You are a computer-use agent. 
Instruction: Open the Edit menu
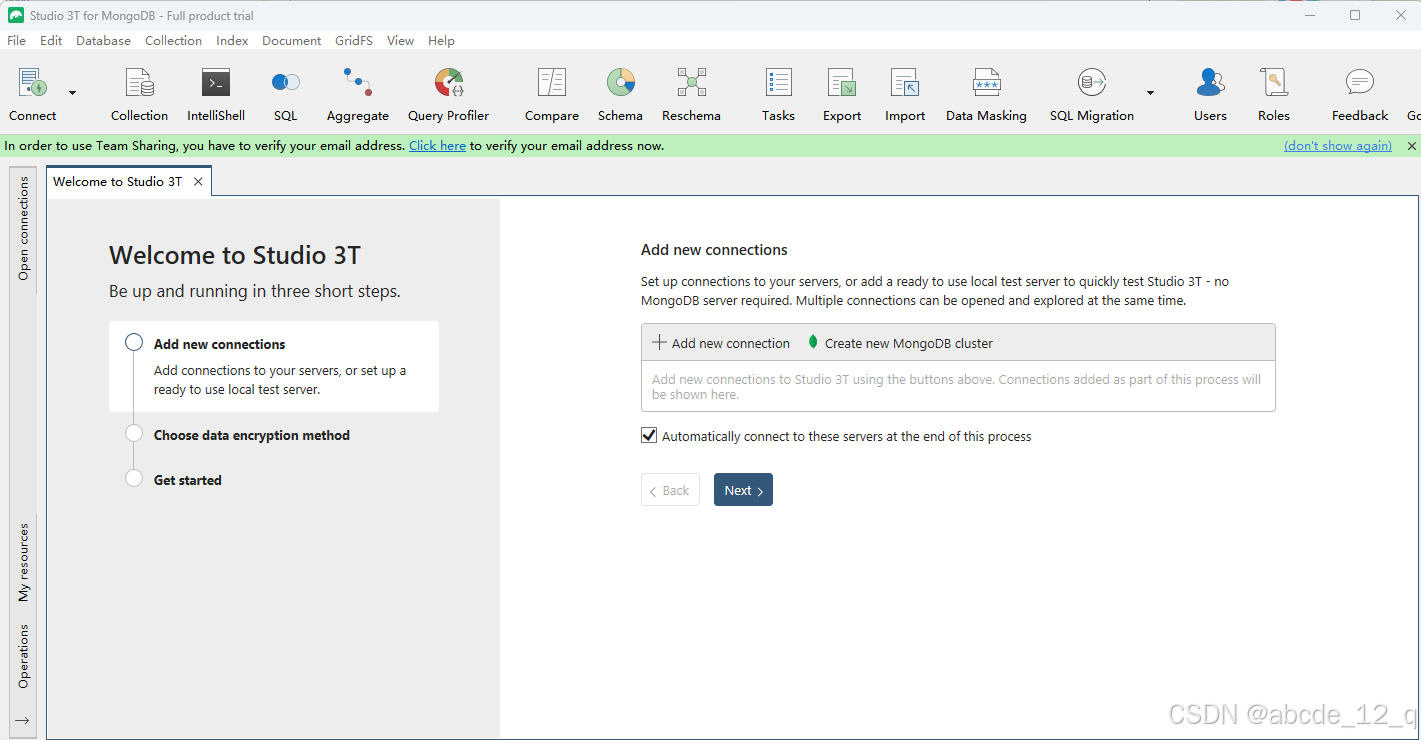pyautogui.click(x=51, y=41)
